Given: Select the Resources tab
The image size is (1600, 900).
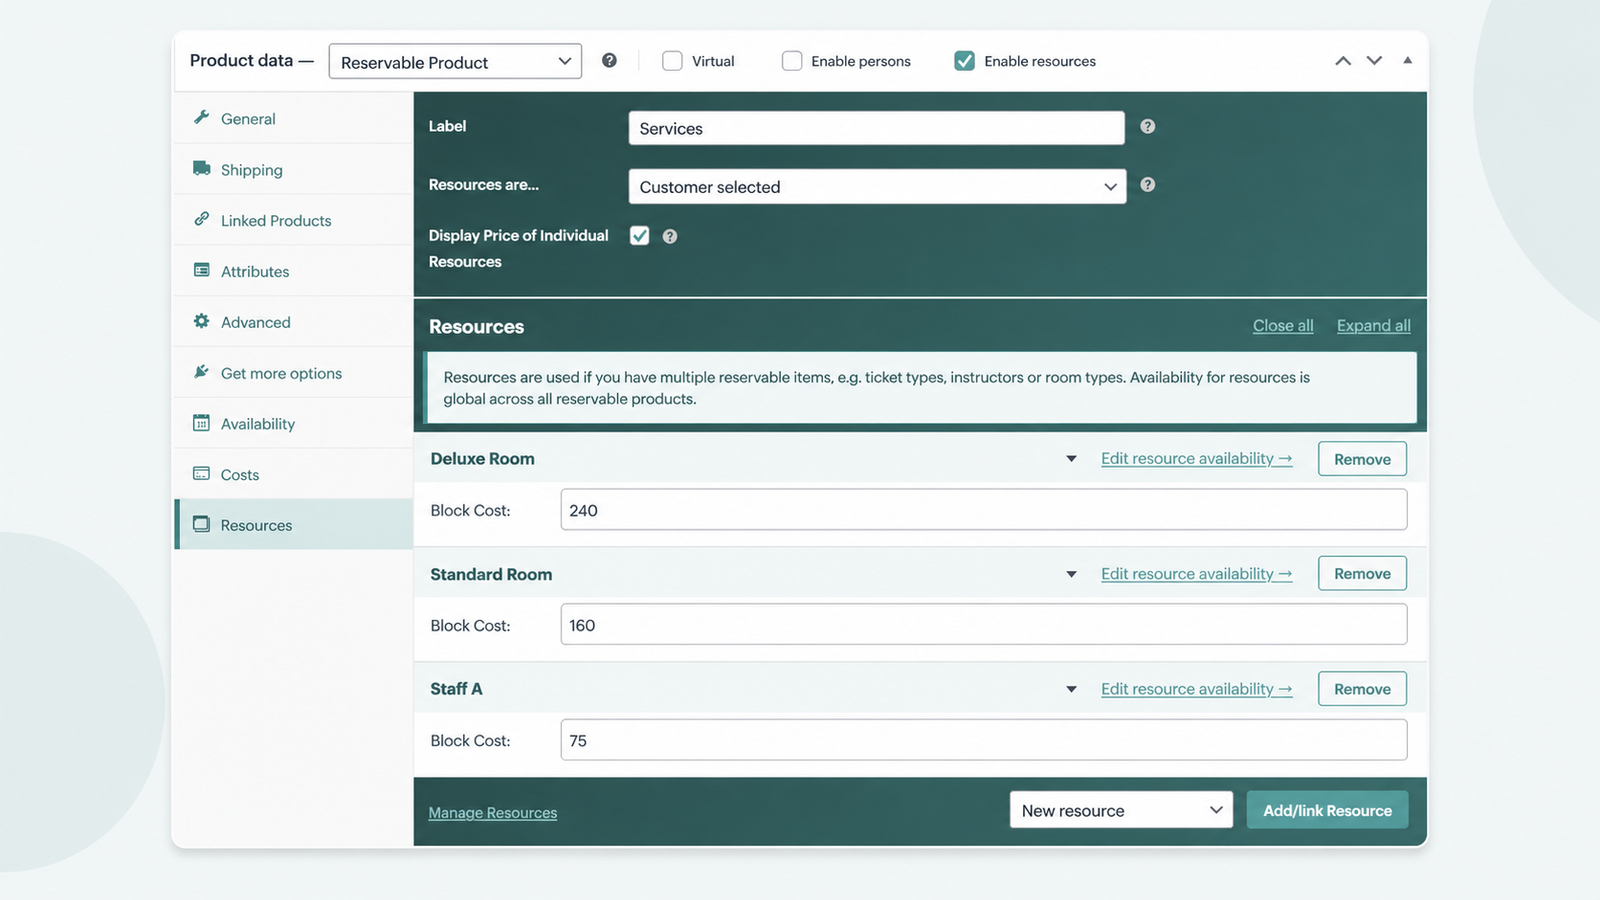Looking at the screenshot, I should click(x=294, y=524).
